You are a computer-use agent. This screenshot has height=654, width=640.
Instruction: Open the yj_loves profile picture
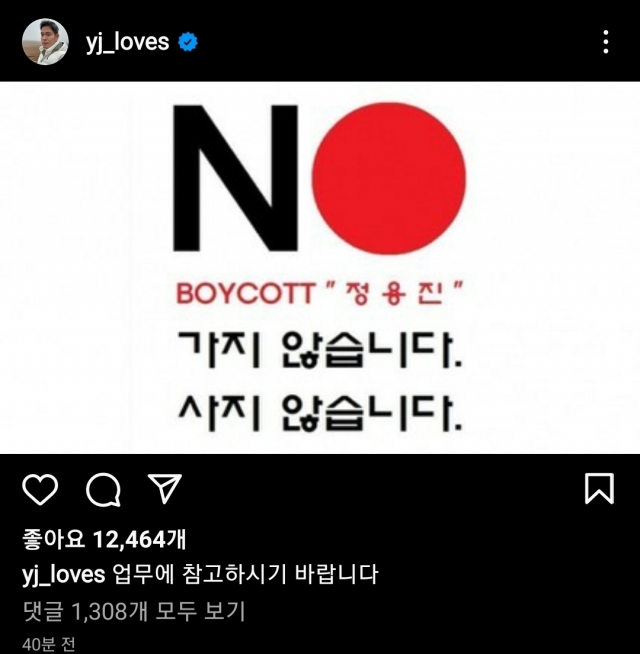coord(45,42)
